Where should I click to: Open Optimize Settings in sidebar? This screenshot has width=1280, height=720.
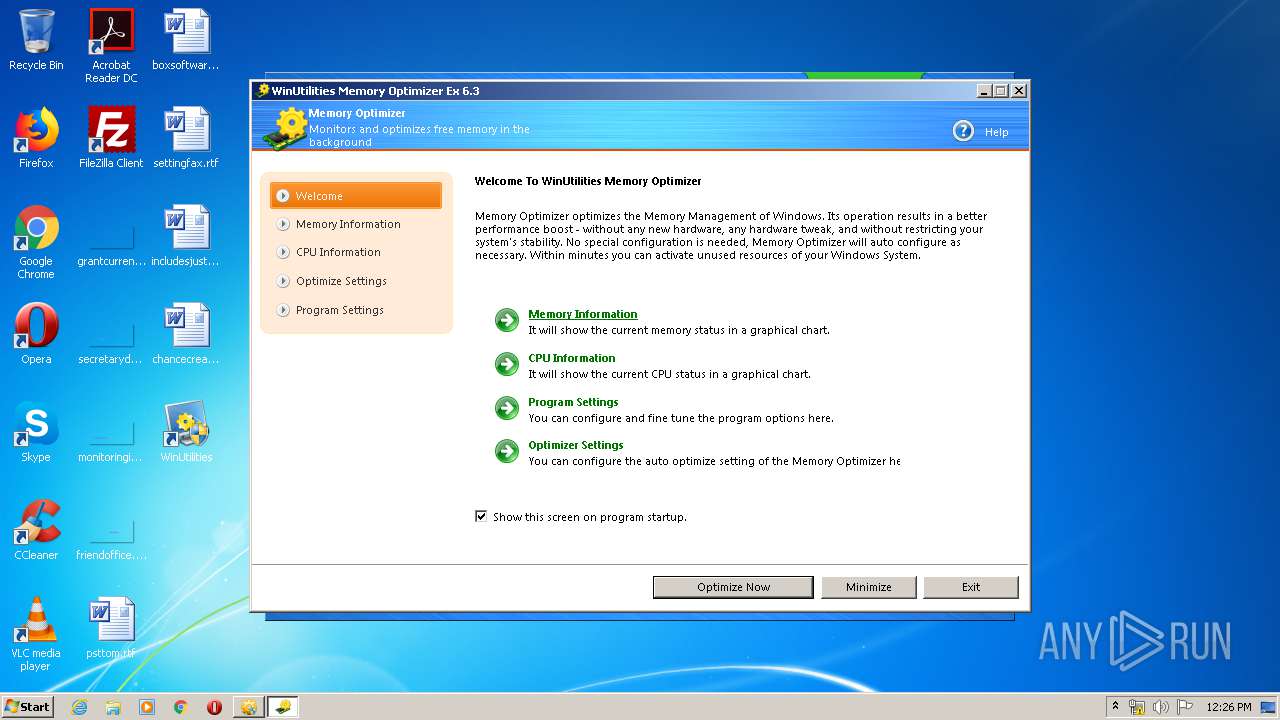[341, 281]
